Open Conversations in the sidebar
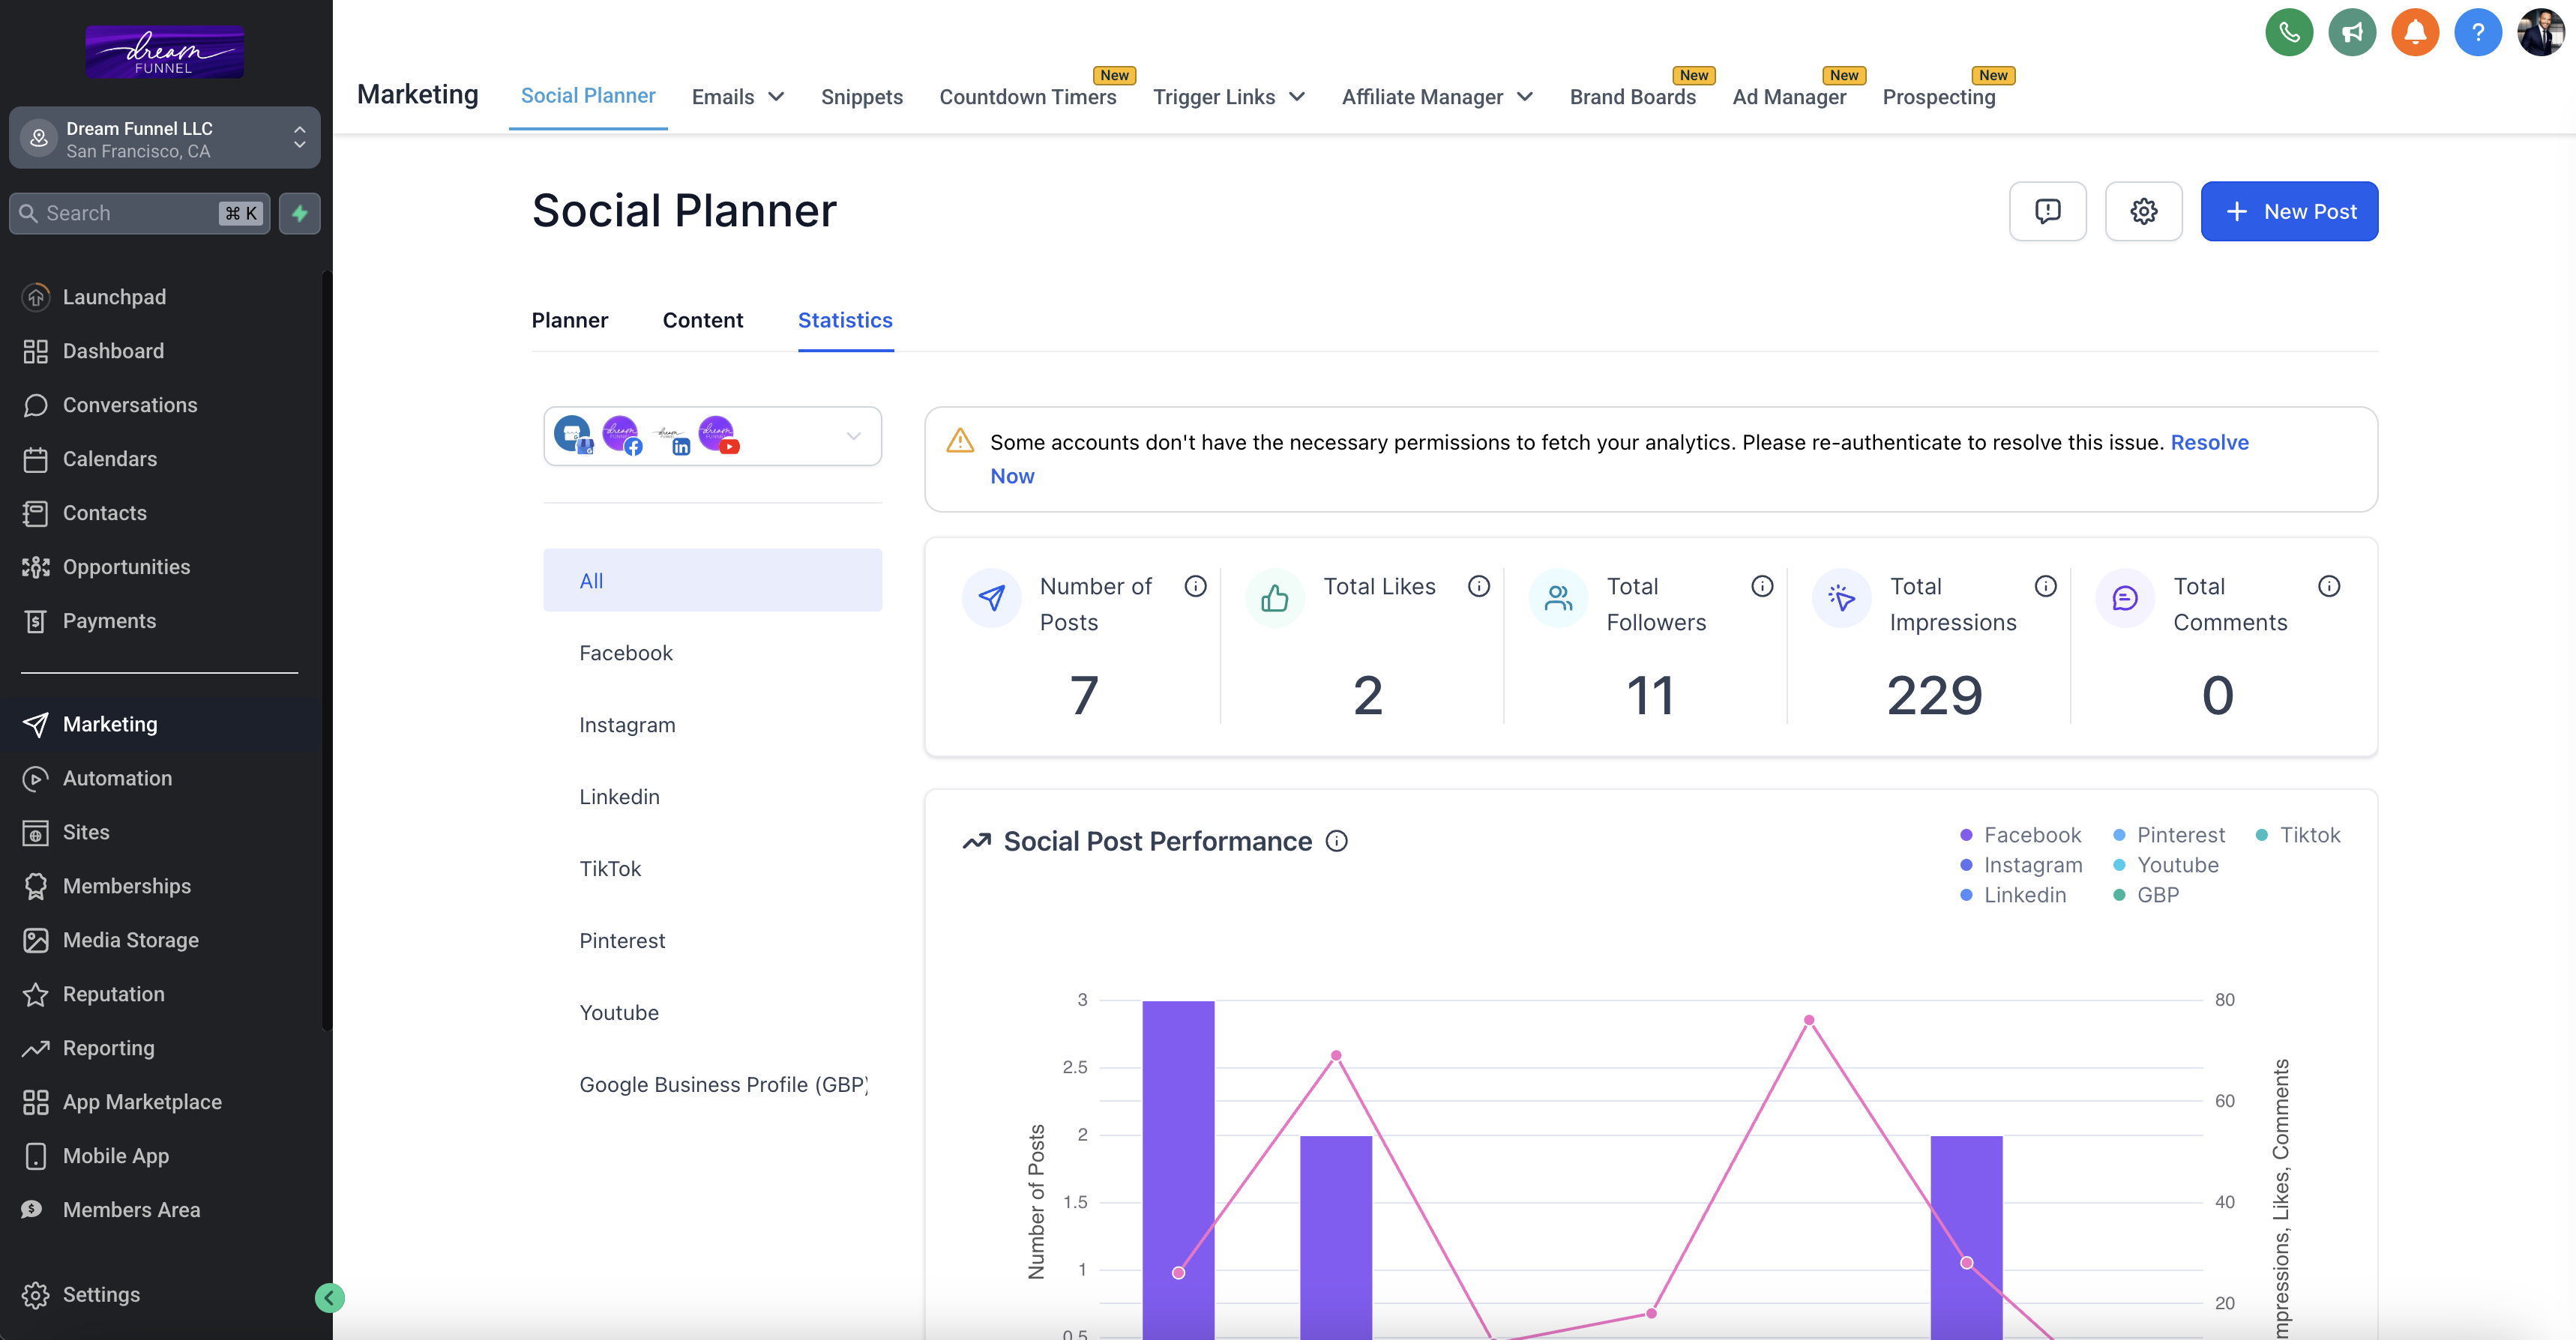 pos(130,405)
